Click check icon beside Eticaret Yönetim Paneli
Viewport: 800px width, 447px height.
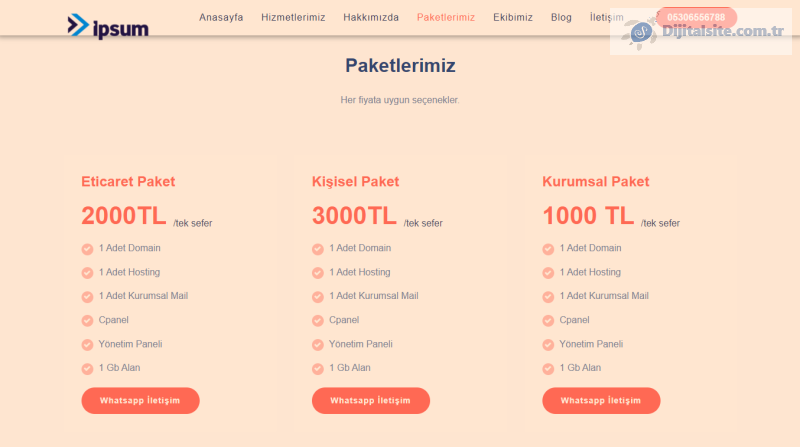pos(88,345)
